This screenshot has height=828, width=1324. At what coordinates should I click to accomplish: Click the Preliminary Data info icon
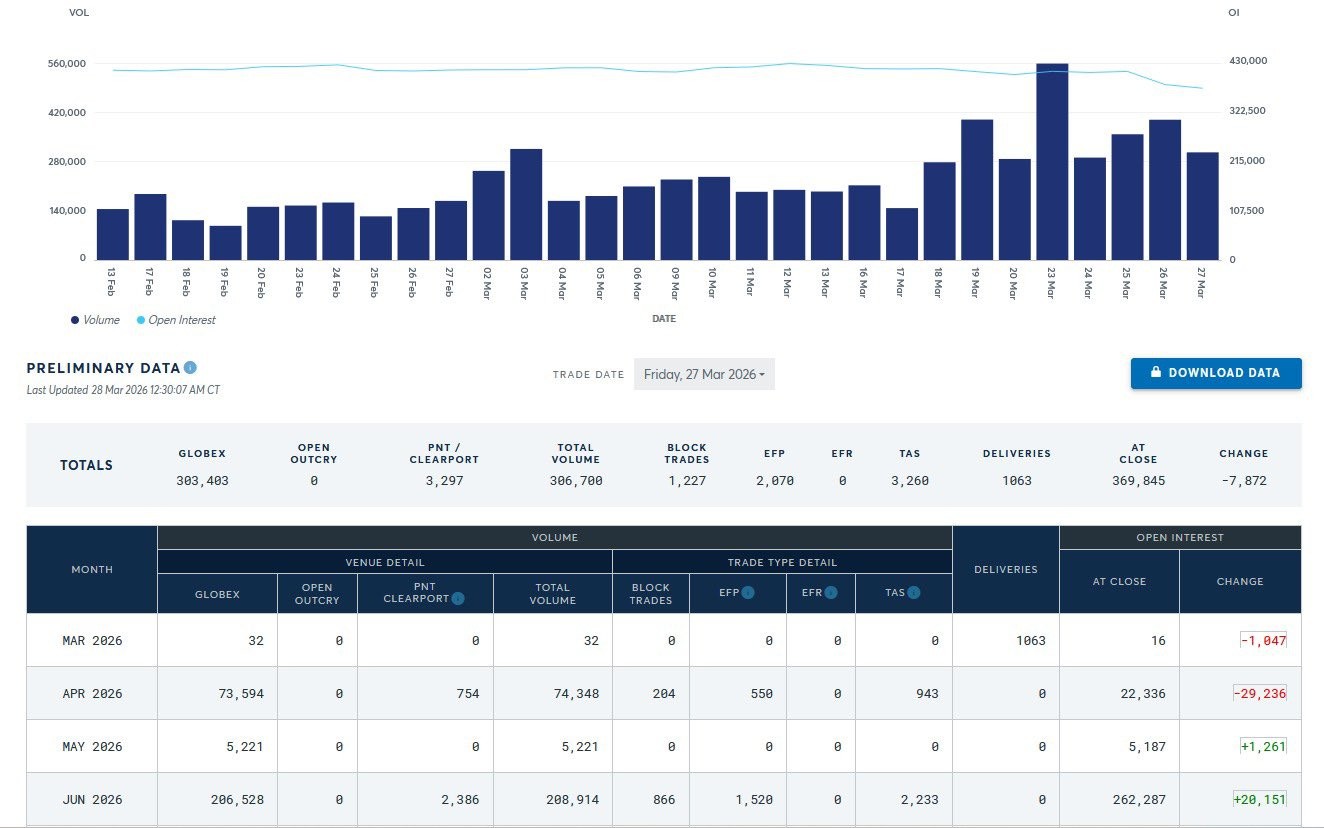point(191,368)
